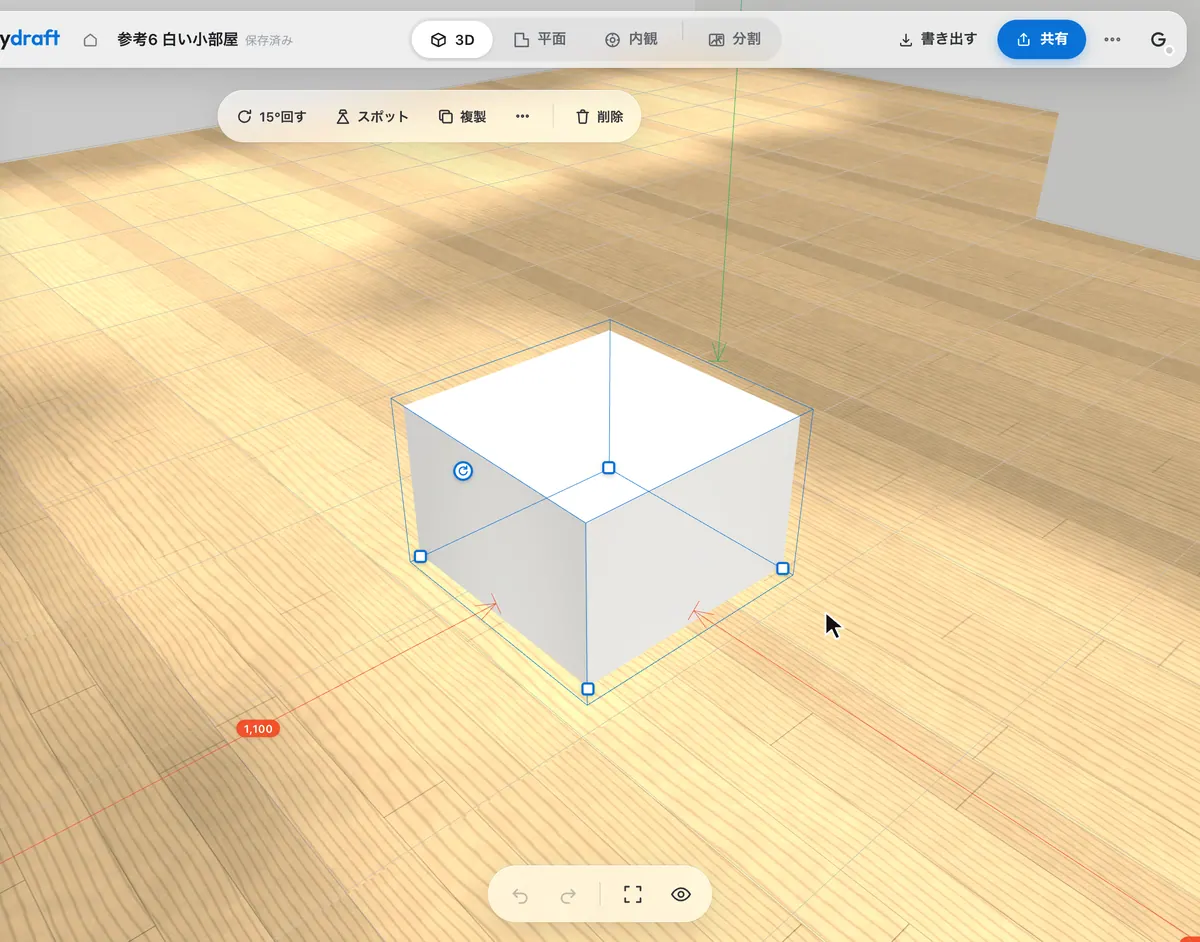Image resolution: width=1200 pixels, height=942 pixels.
Task: Duplicate object with 複製
Action: pyautogui.click(x=462, y=117)
